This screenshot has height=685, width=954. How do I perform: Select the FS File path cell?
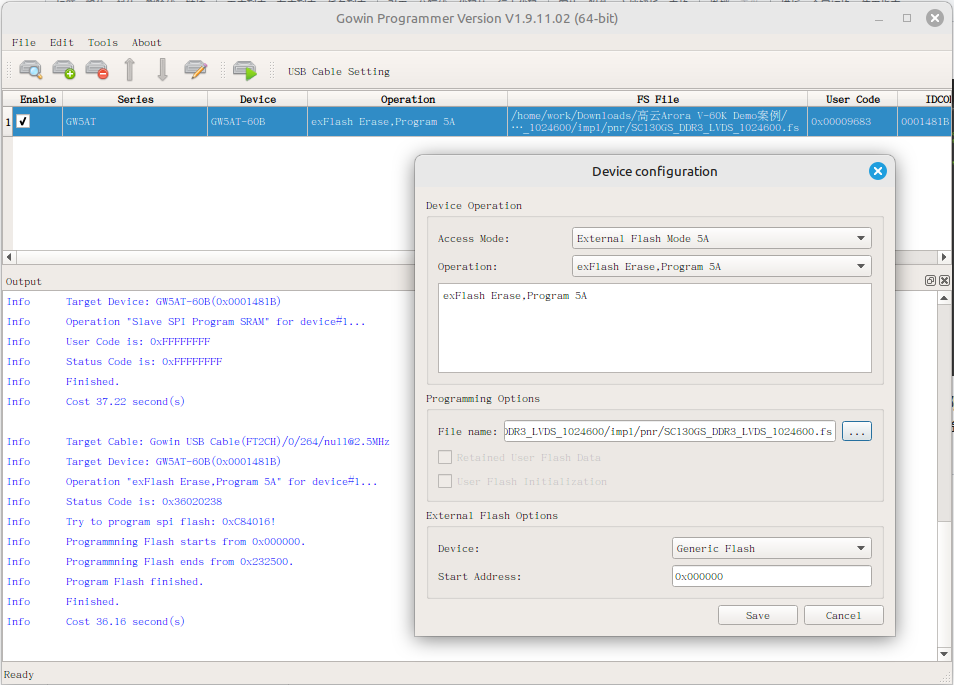click(x=658, y=121)
